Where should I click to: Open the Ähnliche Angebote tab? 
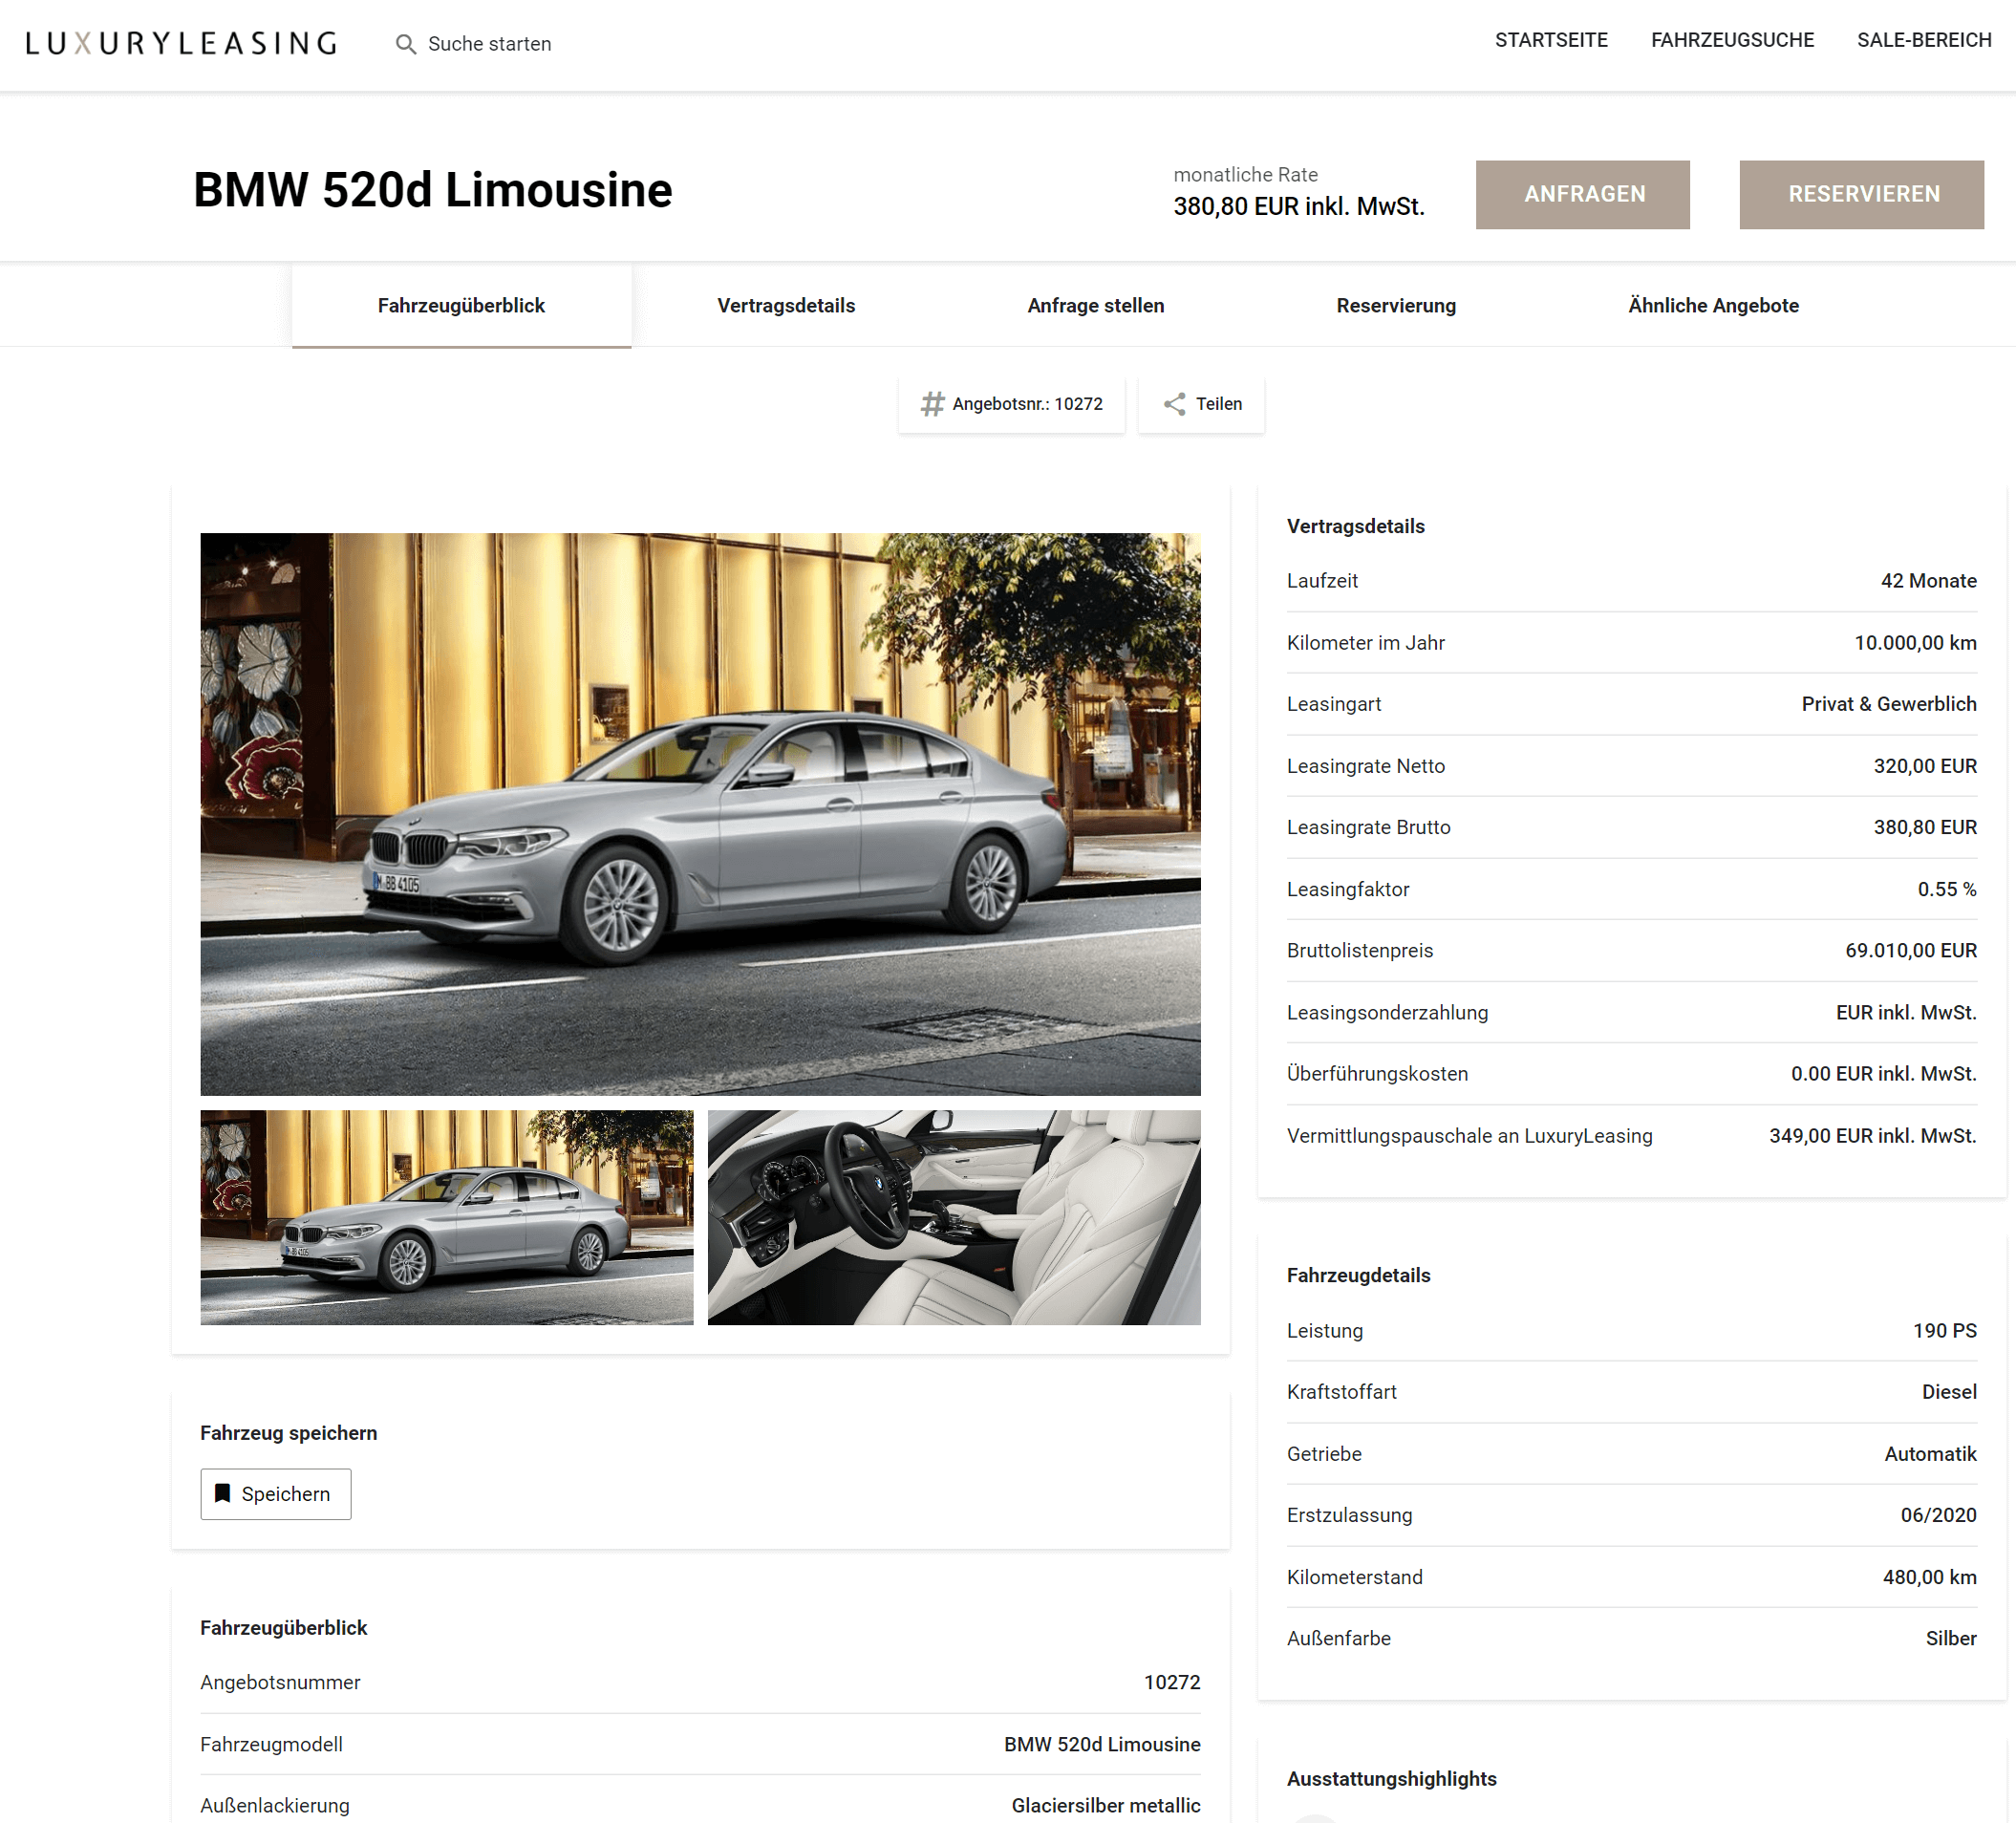[x=1713, y=306]
